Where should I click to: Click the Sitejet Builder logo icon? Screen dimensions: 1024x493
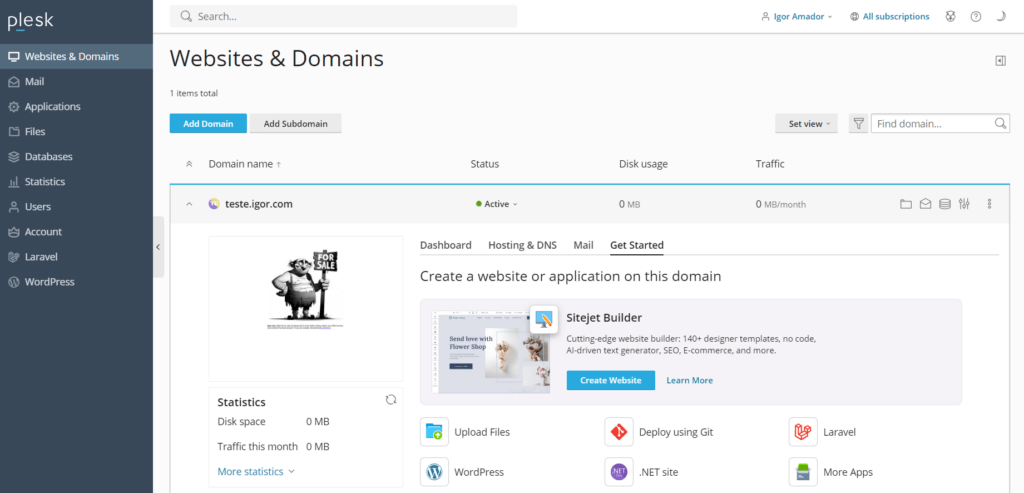point(543,319)
